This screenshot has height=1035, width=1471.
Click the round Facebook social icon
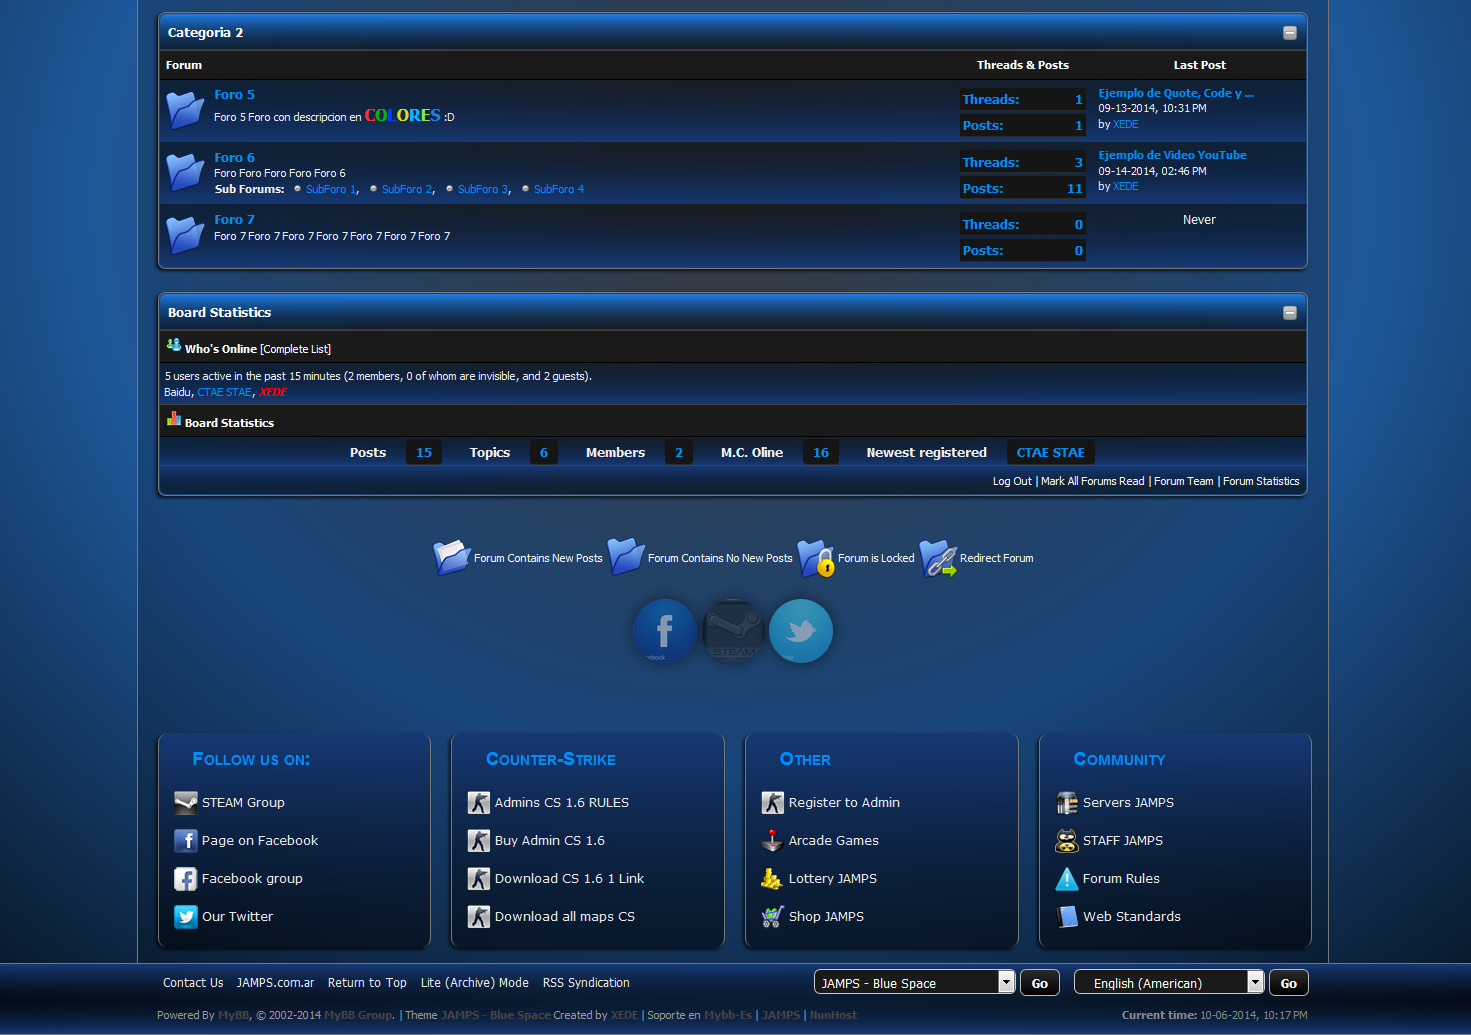tap(664, 631)
